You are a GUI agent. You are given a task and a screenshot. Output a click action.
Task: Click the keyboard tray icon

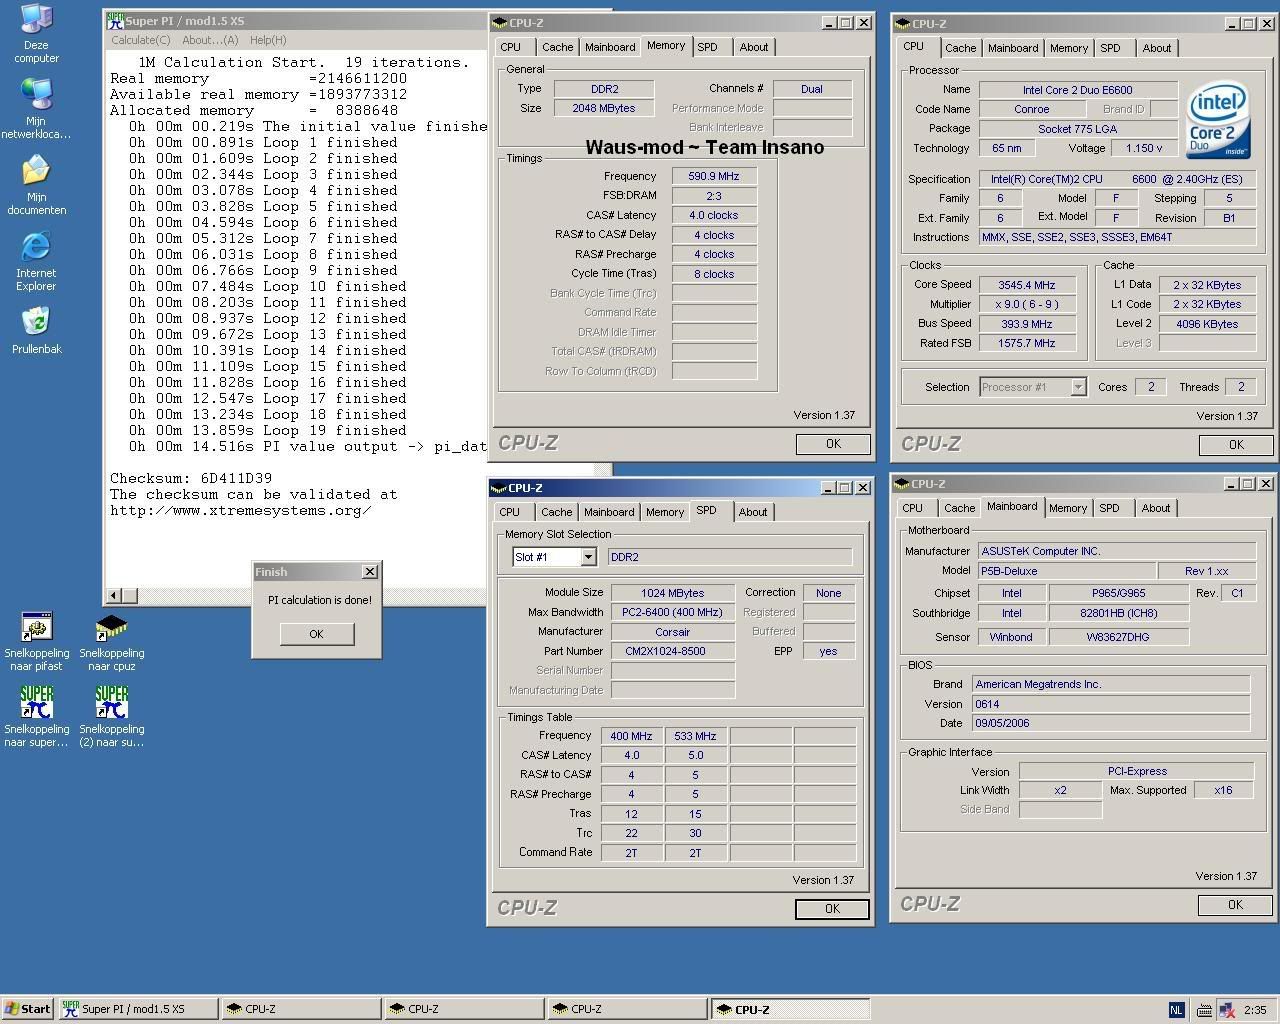click(x=1204, y=1010)
